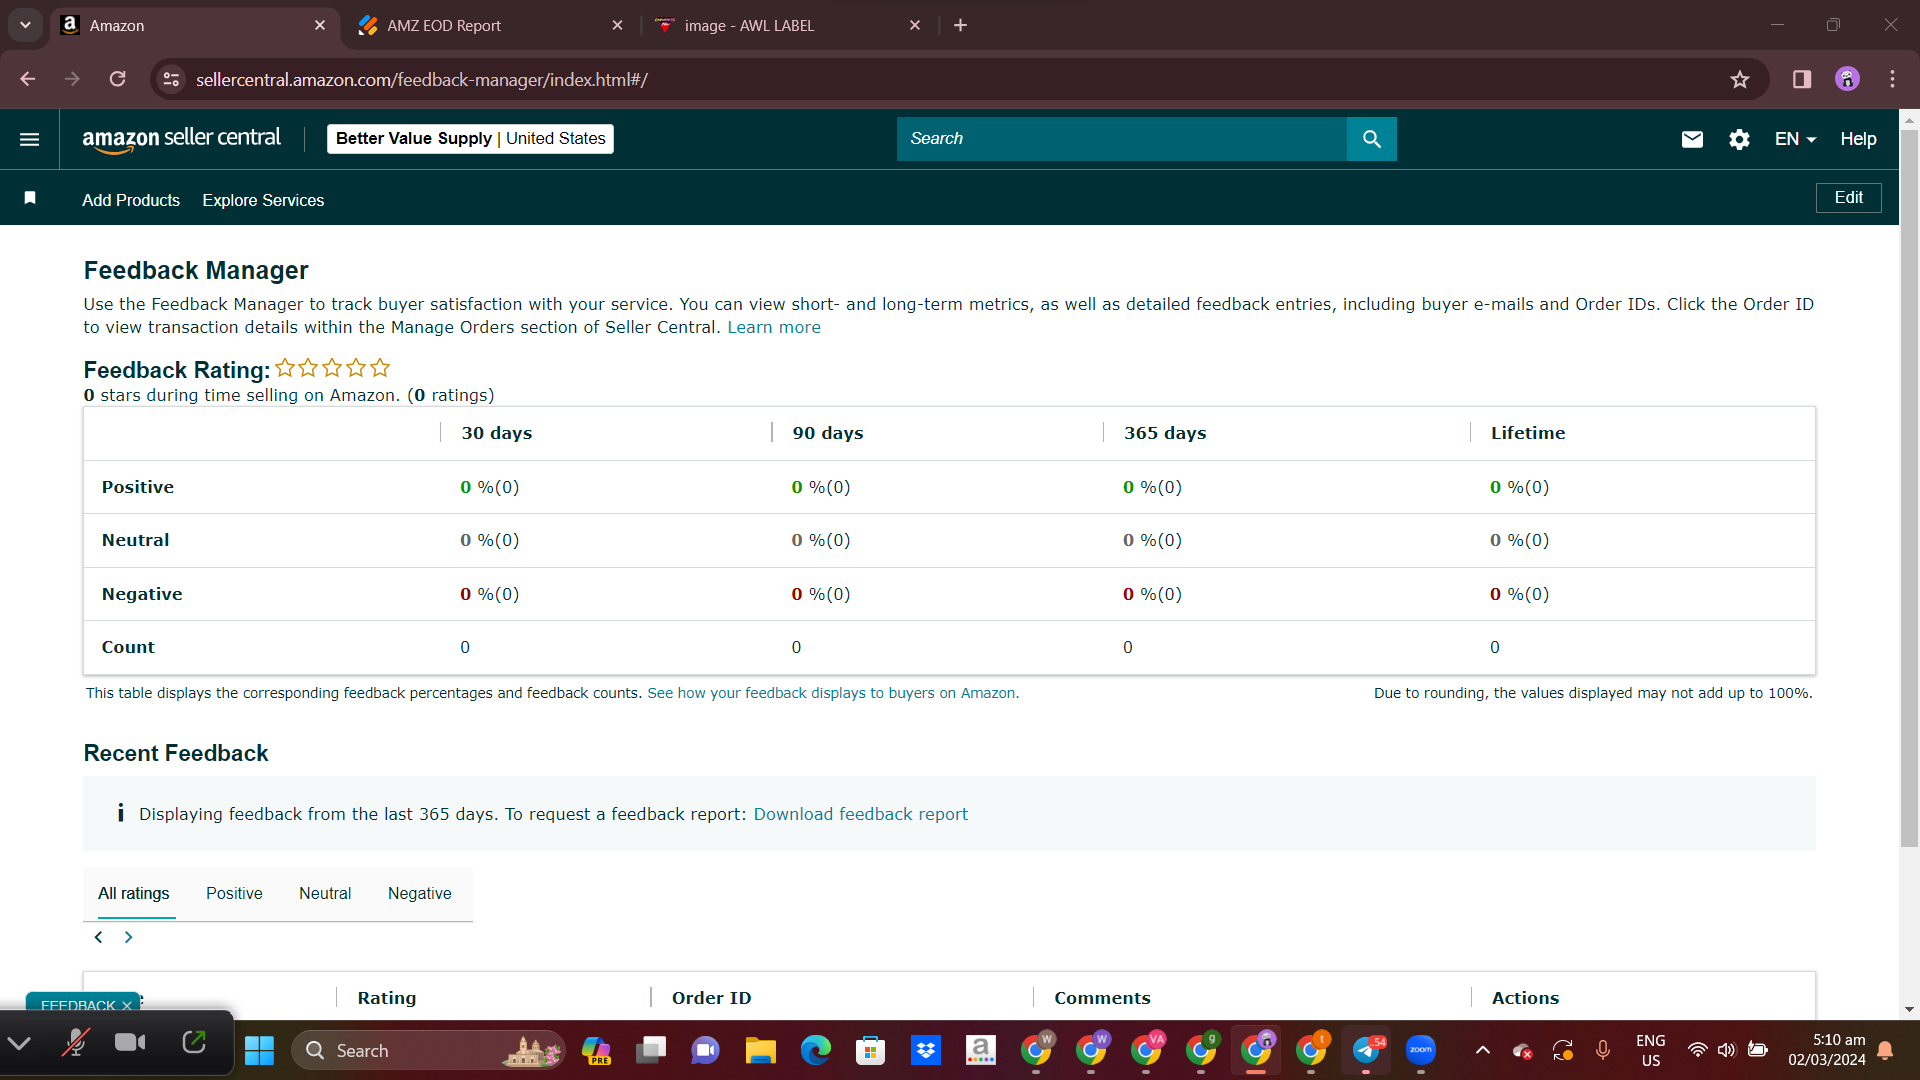Open the Seller Central hamburger menu
Viewport: 1920px width, 1080px height.
point(30,139)
